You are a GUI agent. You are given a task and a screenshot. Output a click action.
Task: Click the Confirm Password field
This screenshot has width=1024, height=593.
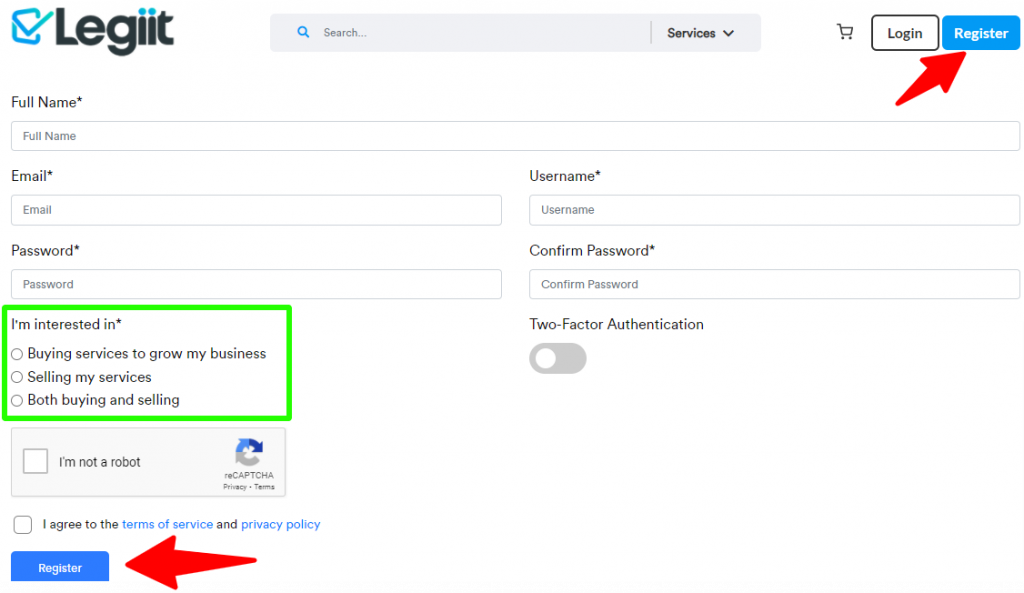pyautogui.click(x=774, y=284)
